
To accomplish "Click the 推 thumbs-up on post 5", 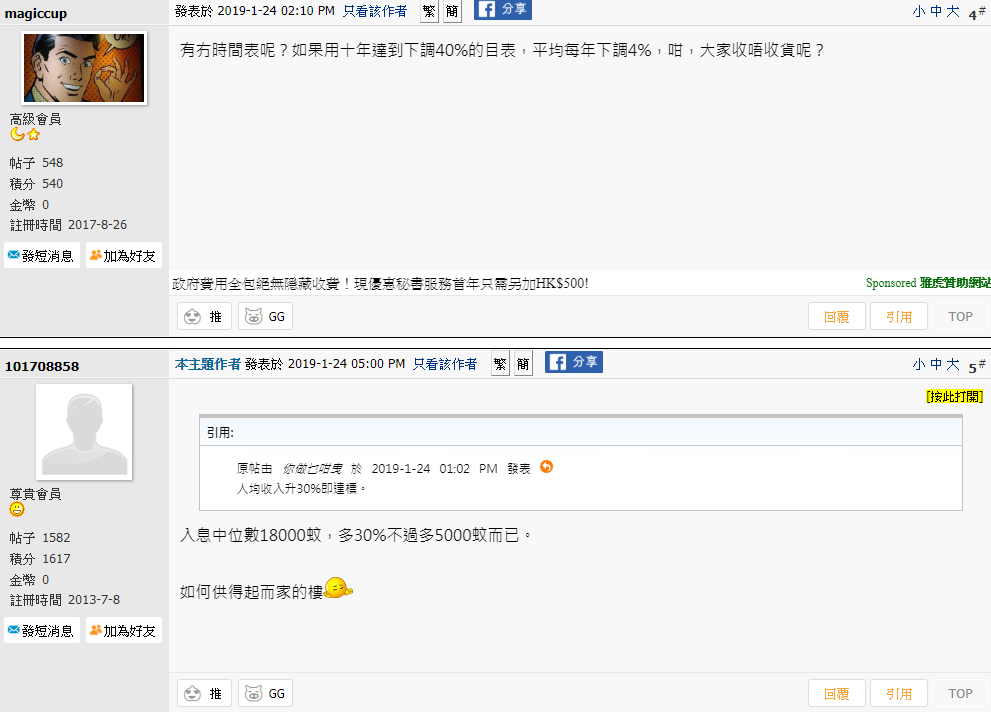I will 204,694.
